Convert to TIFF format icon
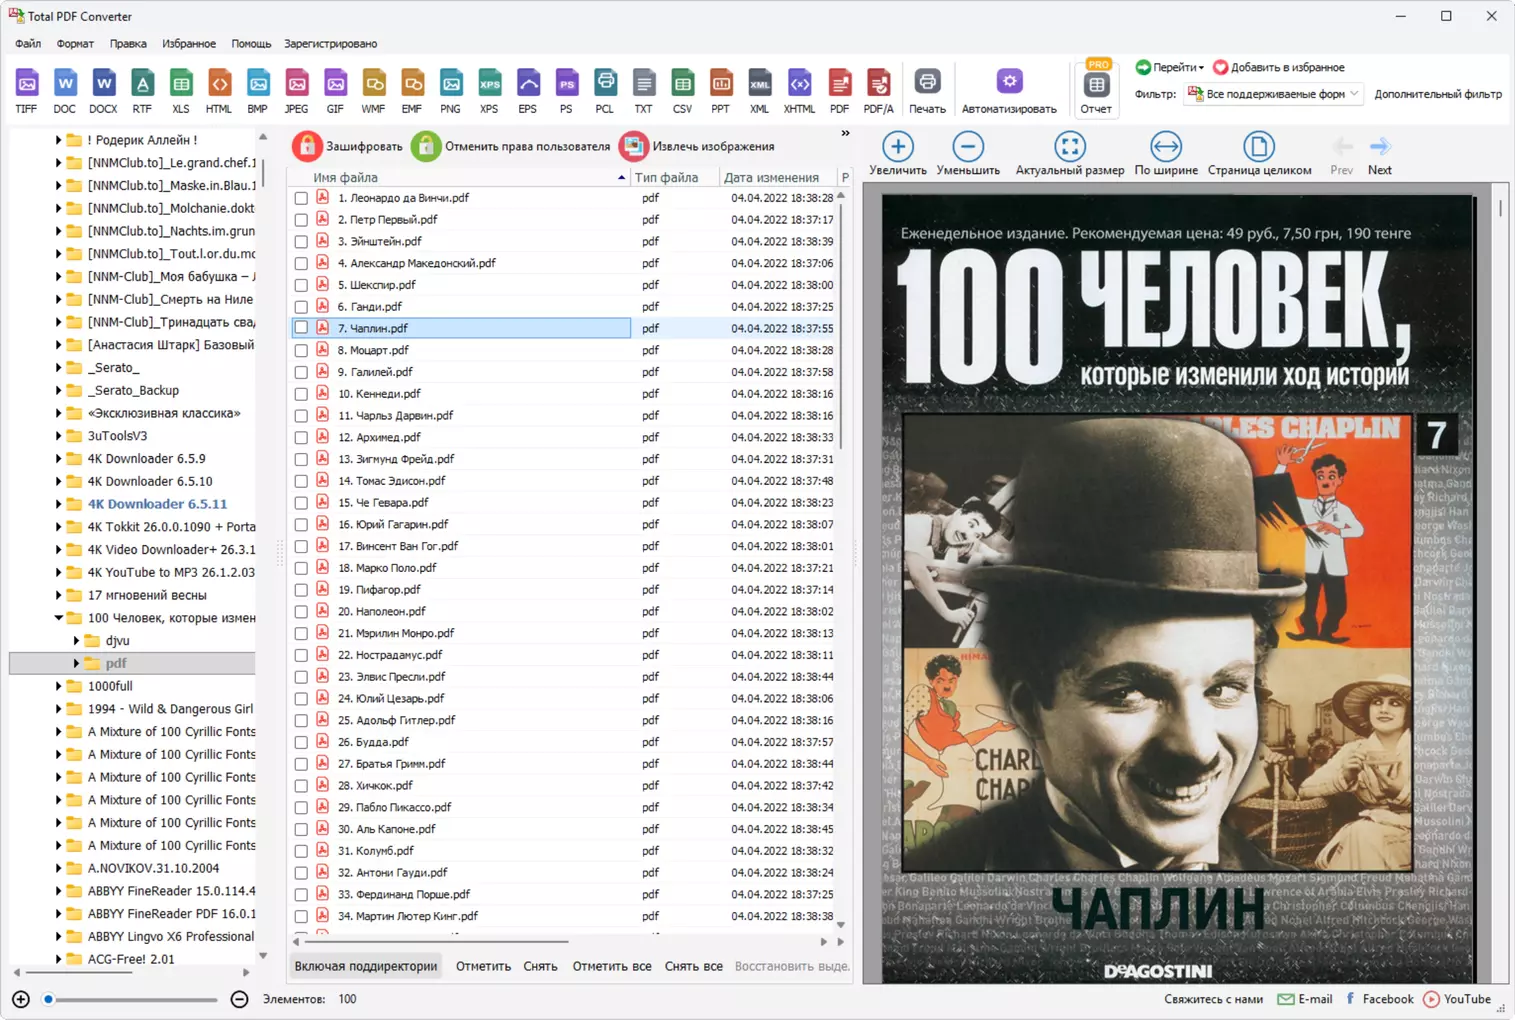 (26, 91)
